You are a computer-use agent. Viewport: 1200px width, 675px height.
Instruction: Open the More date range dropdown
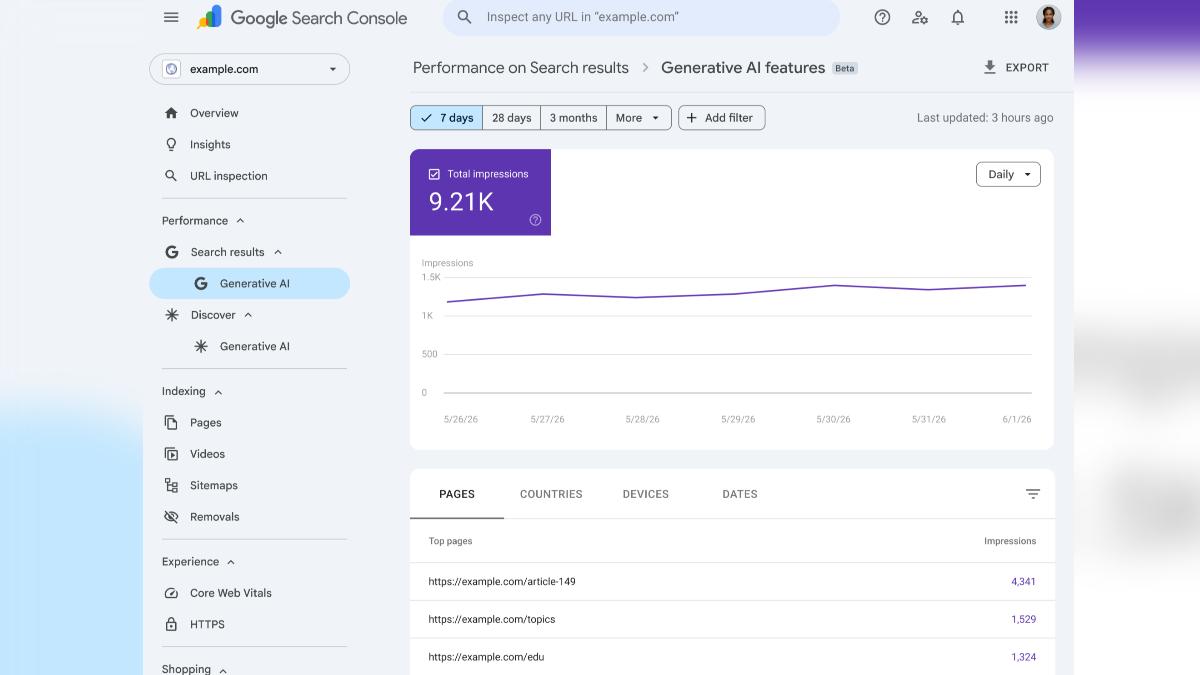(638, 118)
